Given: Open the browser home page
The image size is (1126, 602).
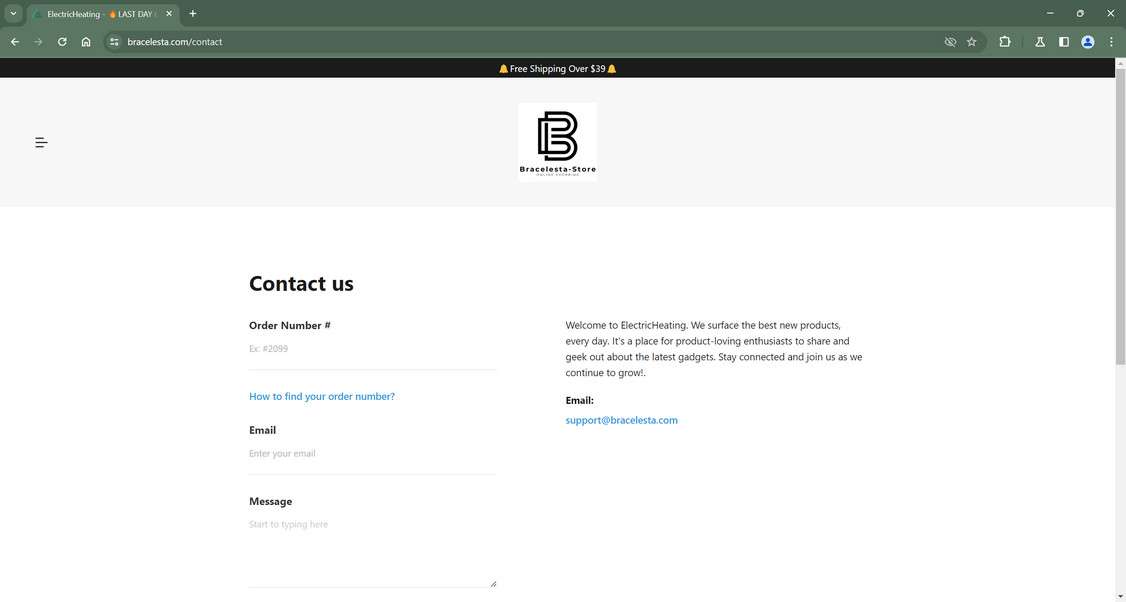Looking at the screenshot, I should pyautogui.click(x=86, y=42).
